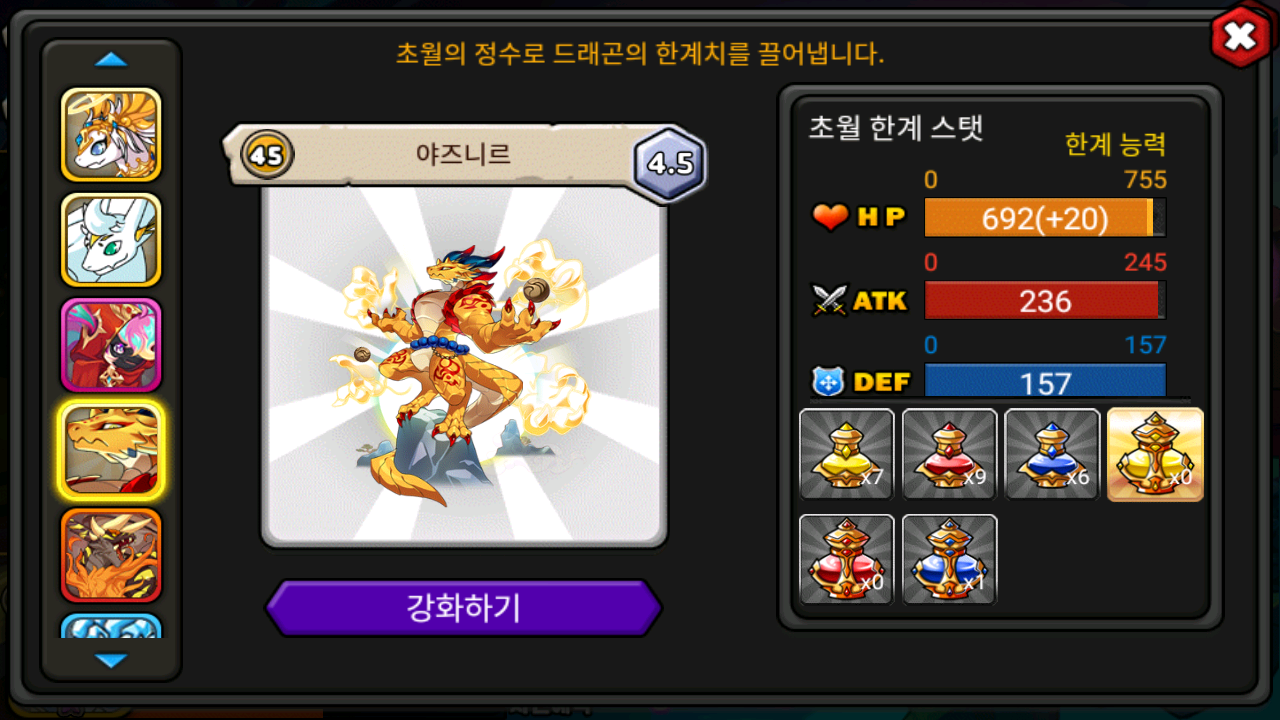Screen dimensions: 1280x720
Task: Click the blue shield DEF icon
Action: click(x=830, y=381)
